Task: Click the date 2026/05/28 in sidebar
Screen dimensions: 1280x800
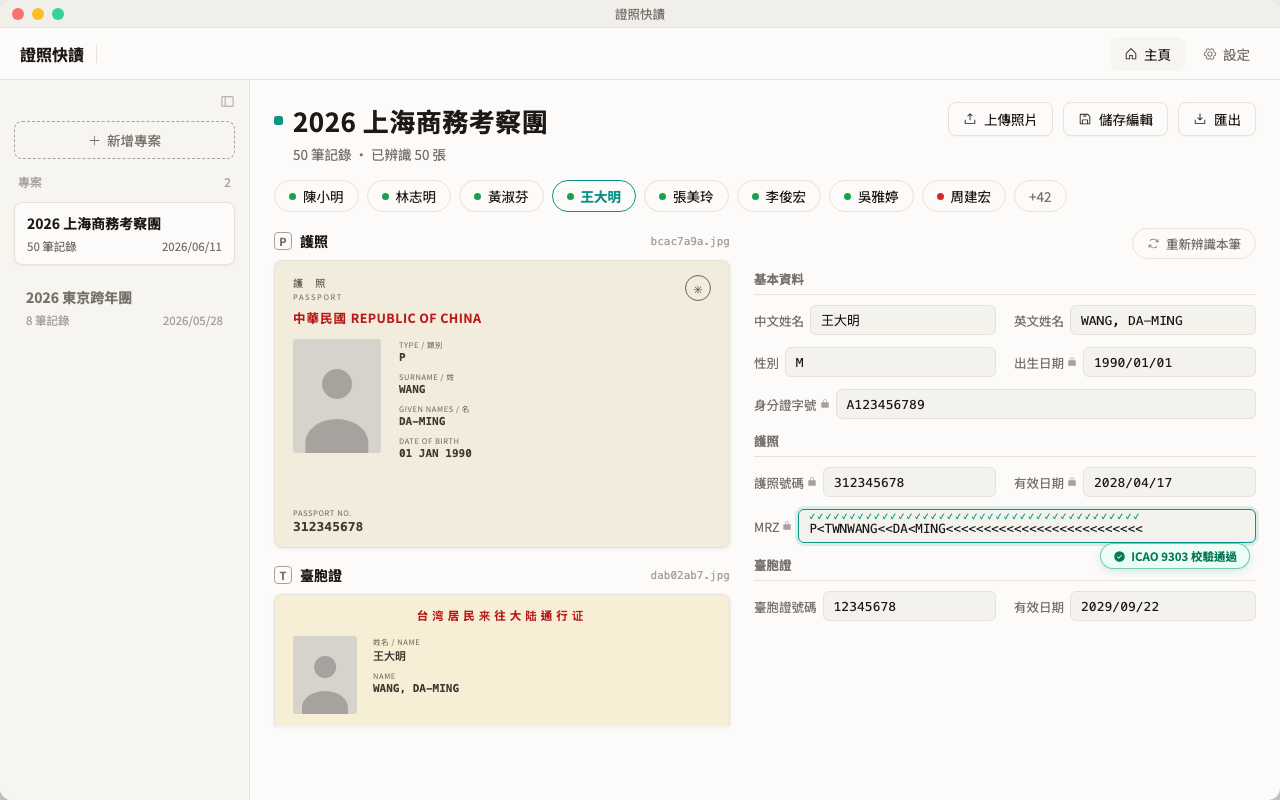Action: (x=193, y=321)
